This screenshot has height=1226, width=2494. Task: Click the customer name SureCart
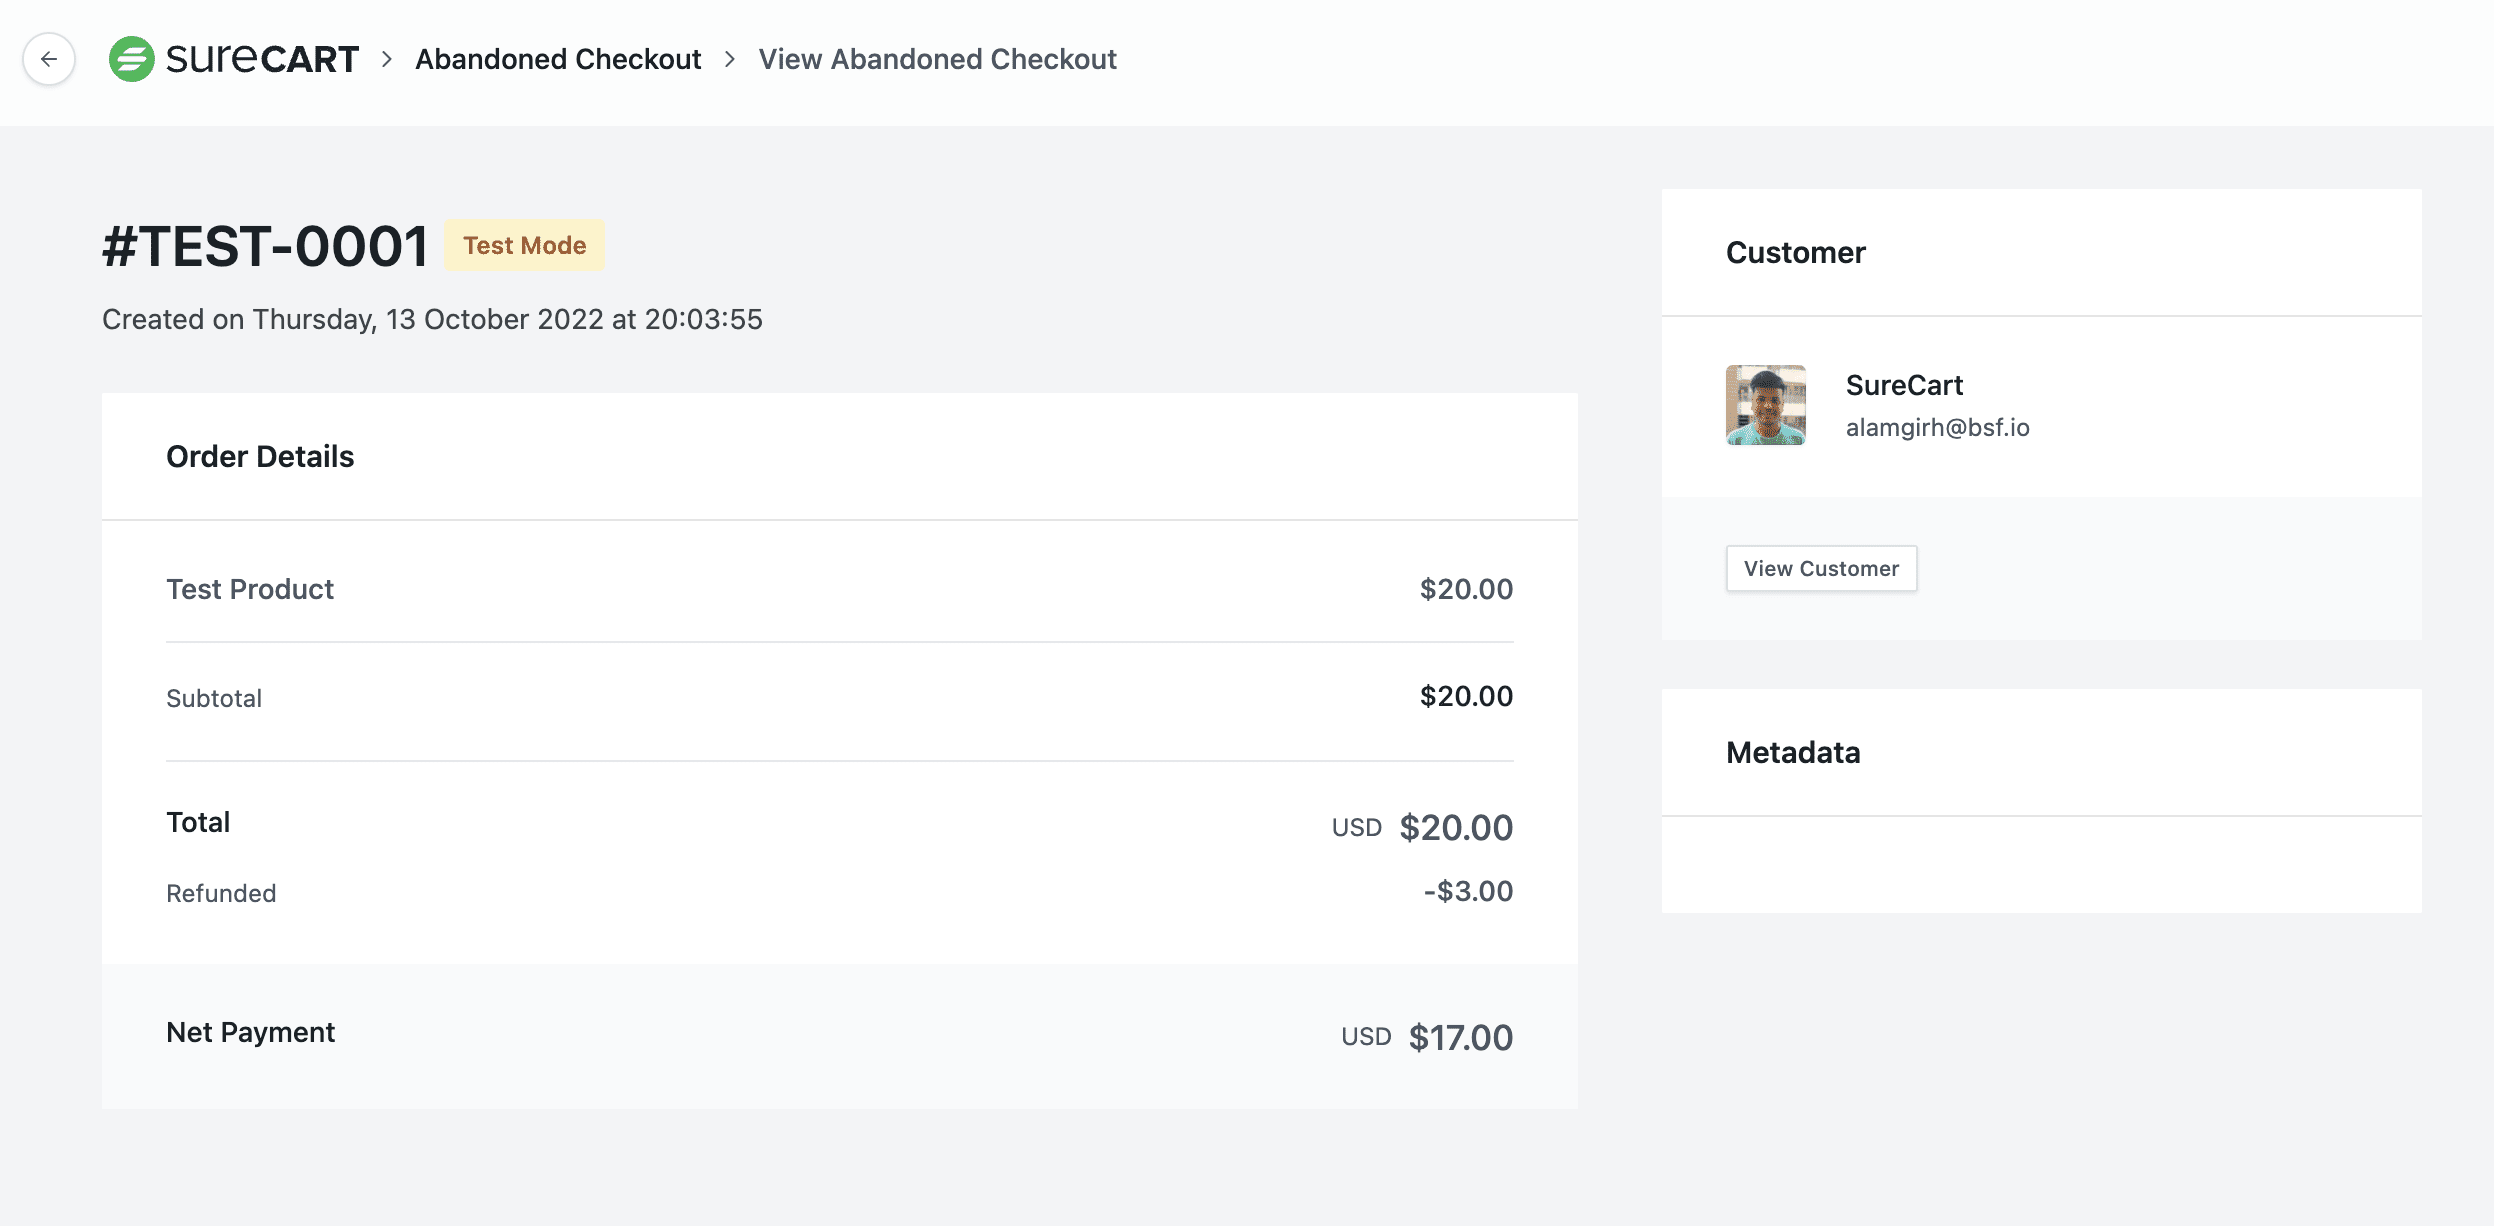1904,385
